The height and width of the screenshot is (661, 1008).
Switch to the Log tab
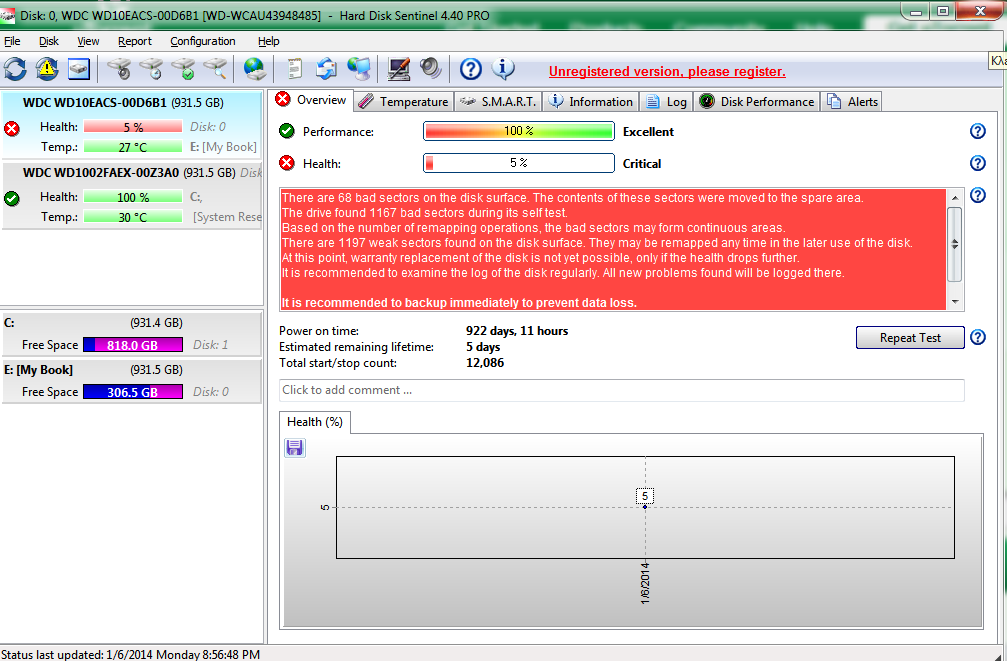(x=666, y=102)
